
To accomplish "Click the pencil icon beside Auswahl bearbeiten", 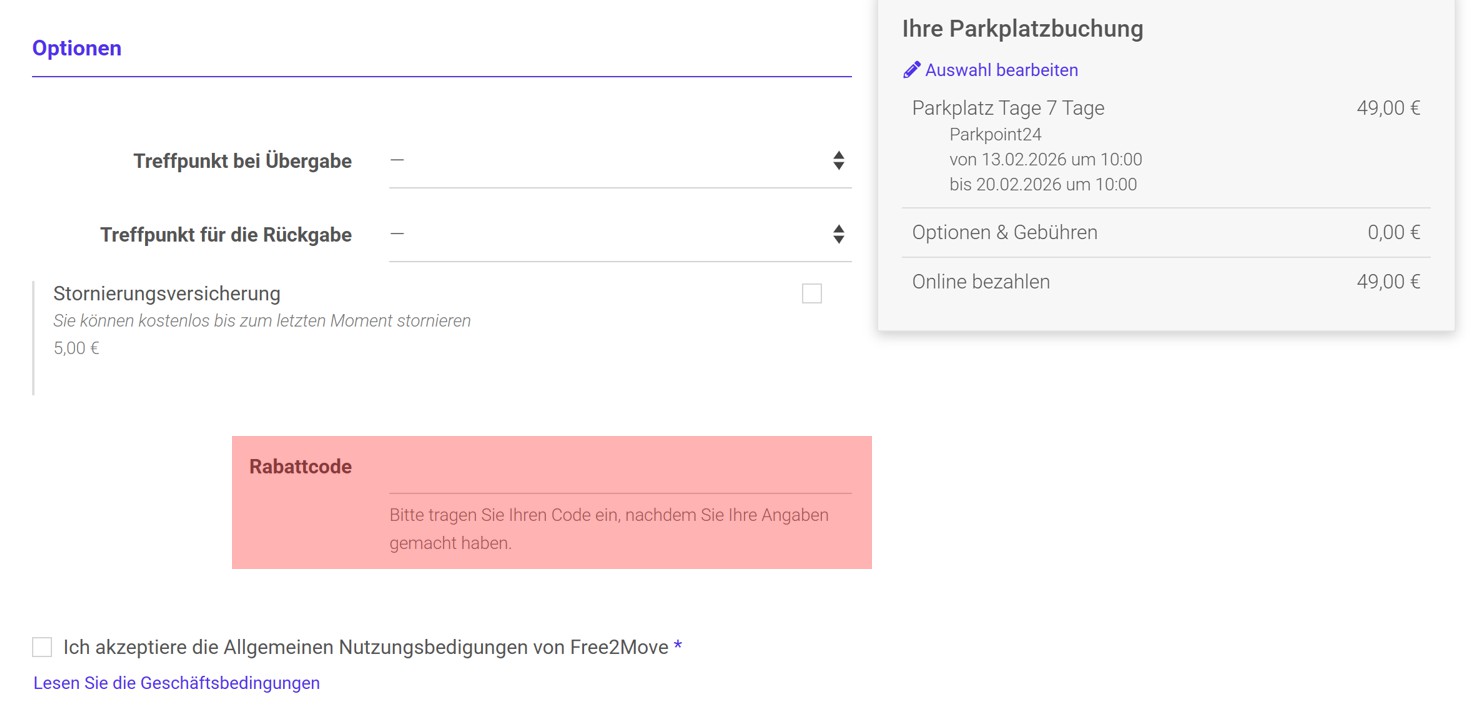I will click(911, 69).
